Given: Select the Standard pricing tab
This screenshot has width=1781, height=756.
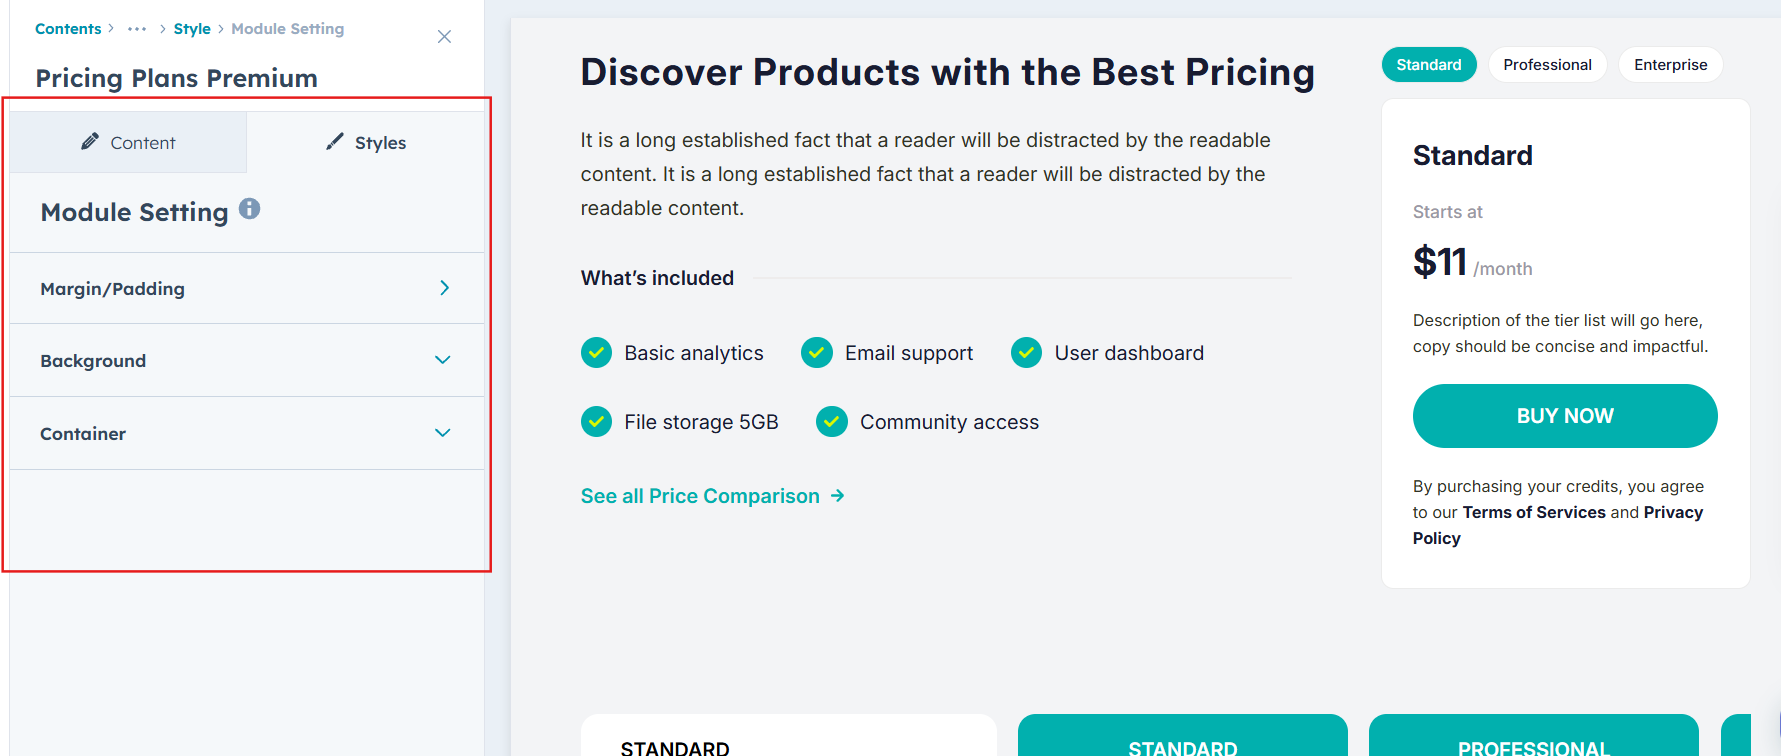Looking at the screenshot, I should click(x=1428, y=65).
